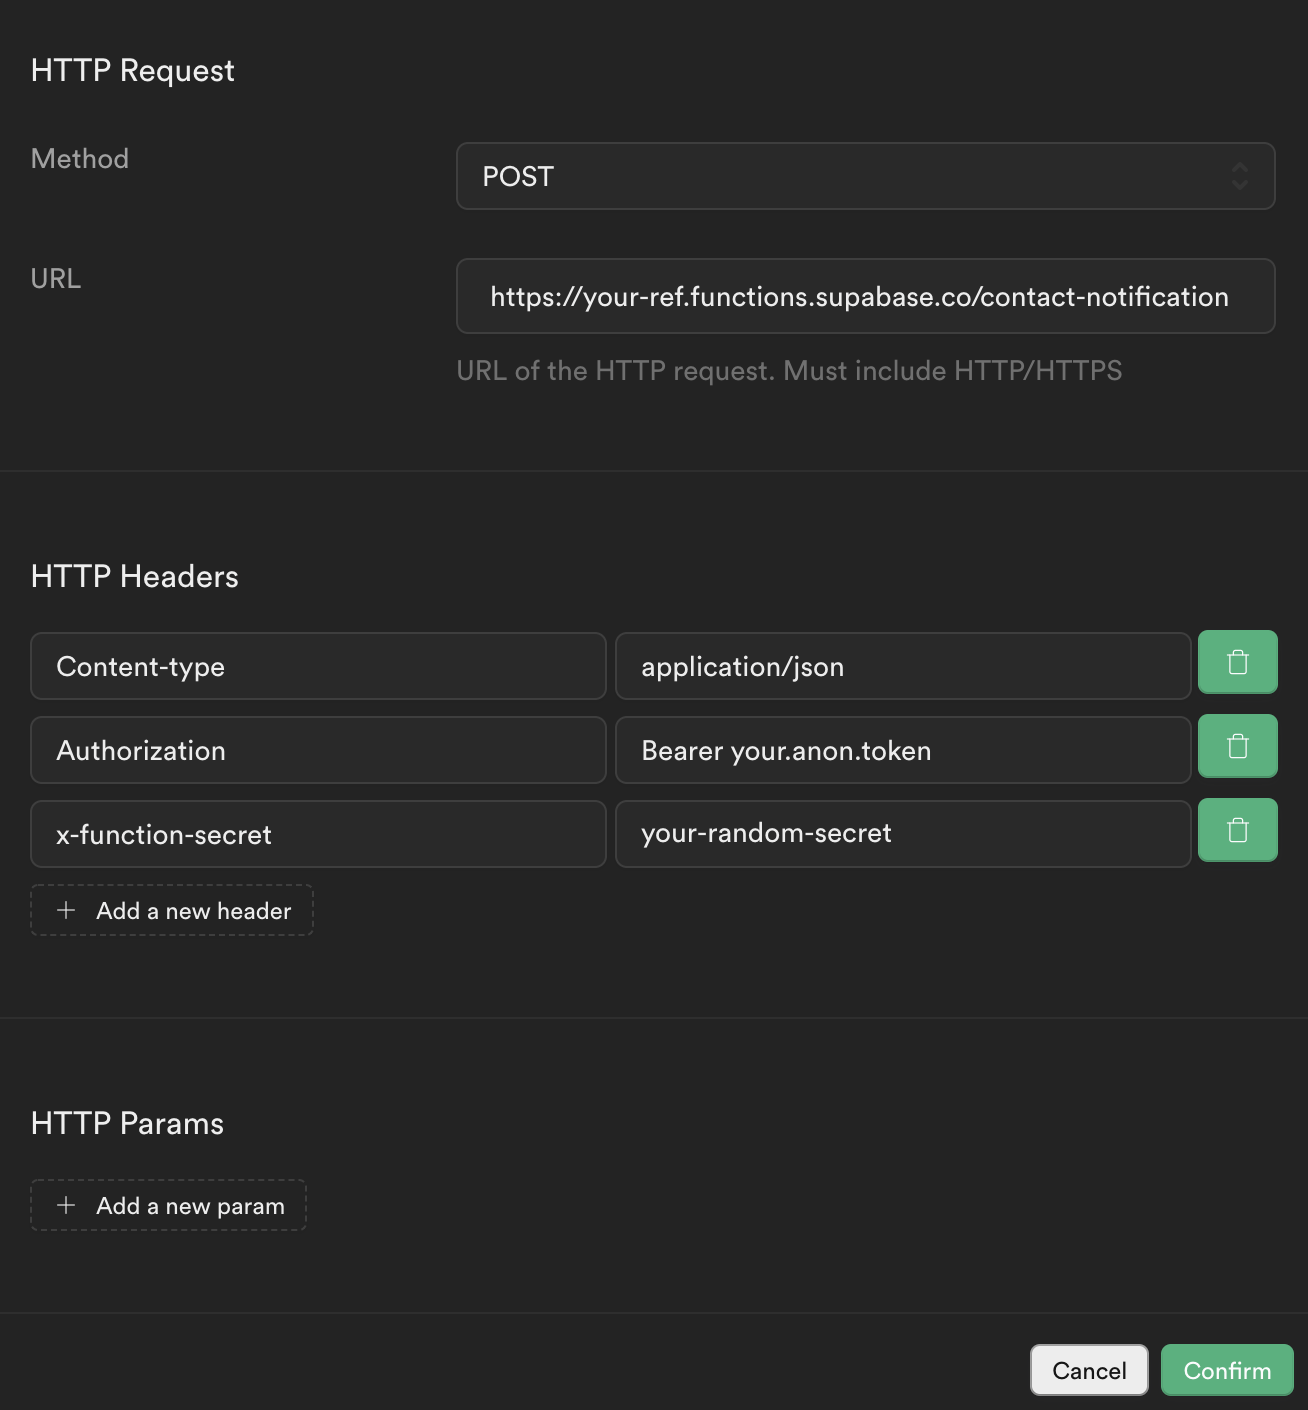
Task: Click the plus icon beside Add a new header
Action: [x=66, y=910]
